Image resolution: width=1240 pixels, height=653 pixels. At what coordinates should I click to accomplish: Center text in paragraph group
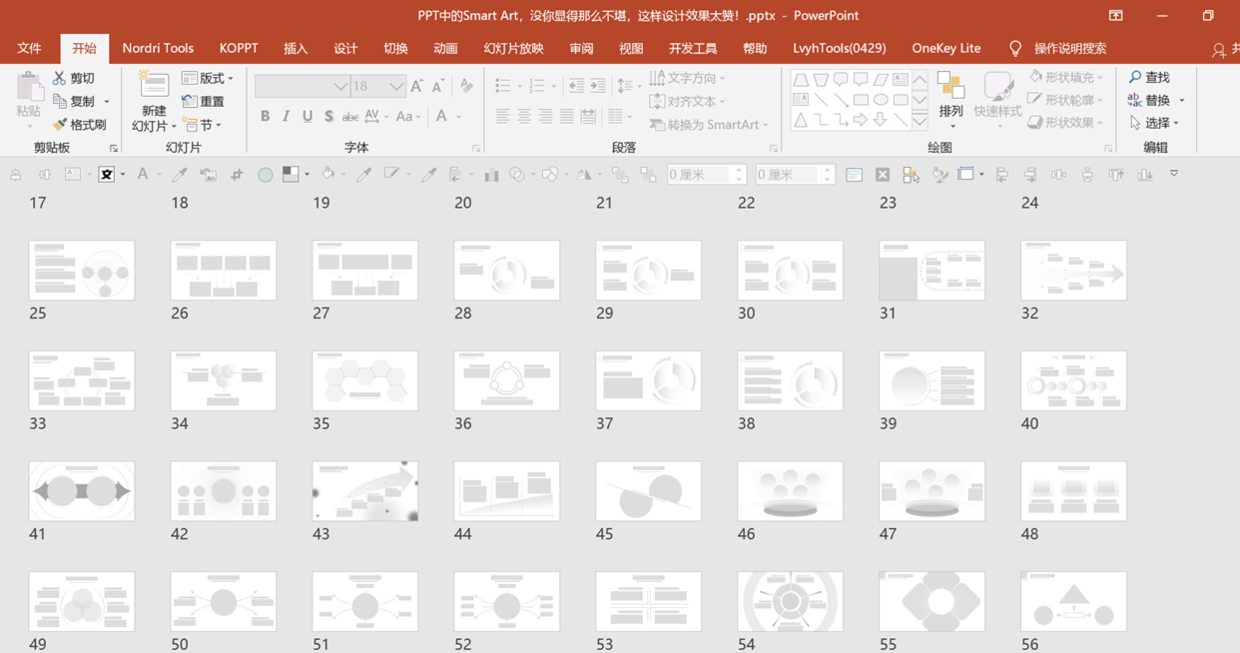pyautogui.click(x=524, y=117)
